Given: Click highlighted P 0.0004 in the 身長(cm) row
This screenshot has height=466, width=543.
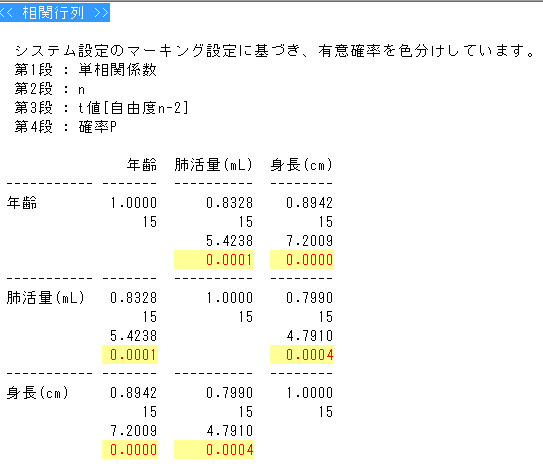Looking at the screenshot, I should point(214,450).
